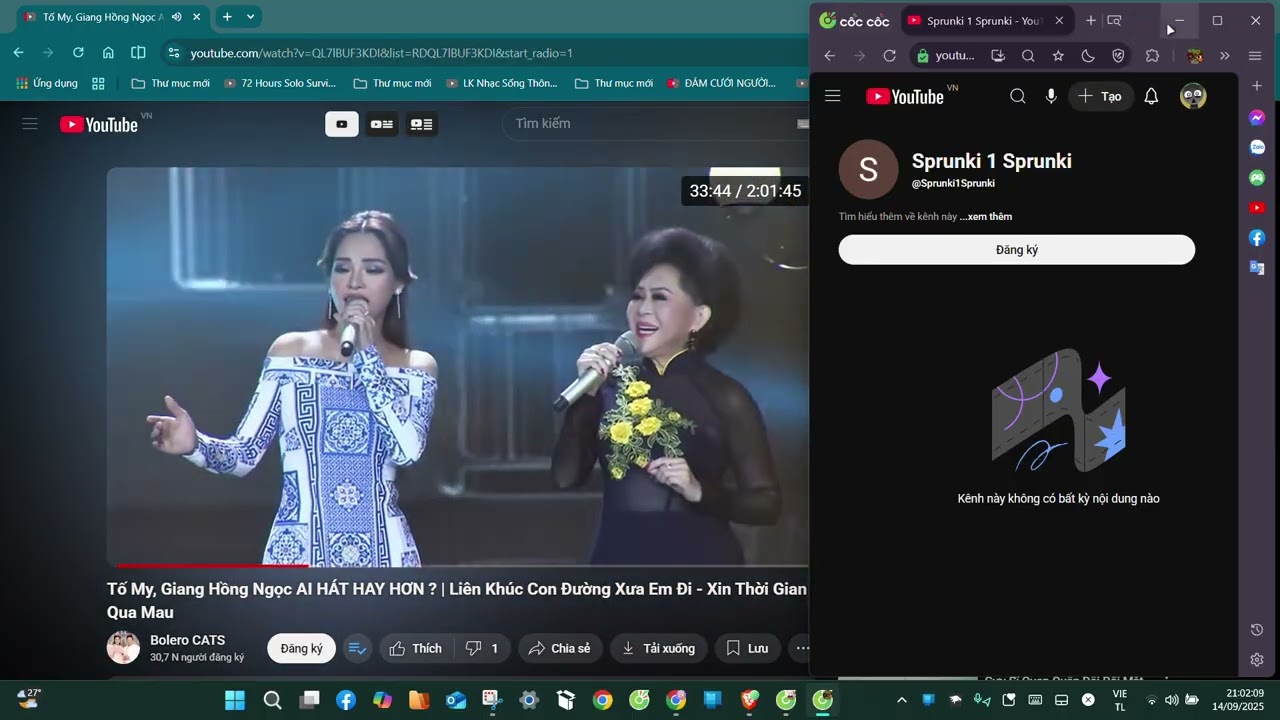Open Messenger in Cốc Cốc sidebar
This screenshot has height=720, width=1280.
click(x=1257, y=118)
